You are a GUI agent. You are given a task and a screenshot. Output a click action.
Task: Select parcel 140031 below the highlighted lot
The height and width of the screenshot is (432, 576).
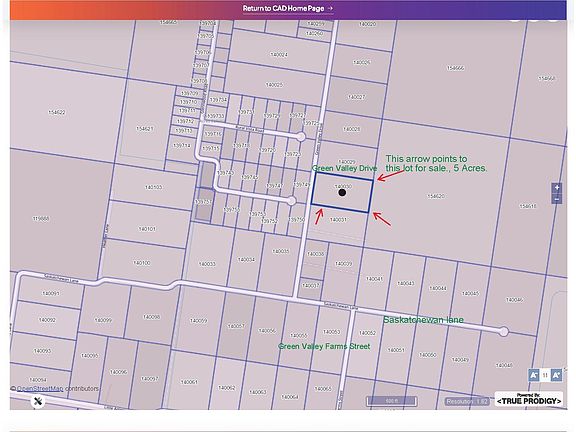tap(338, 220)
